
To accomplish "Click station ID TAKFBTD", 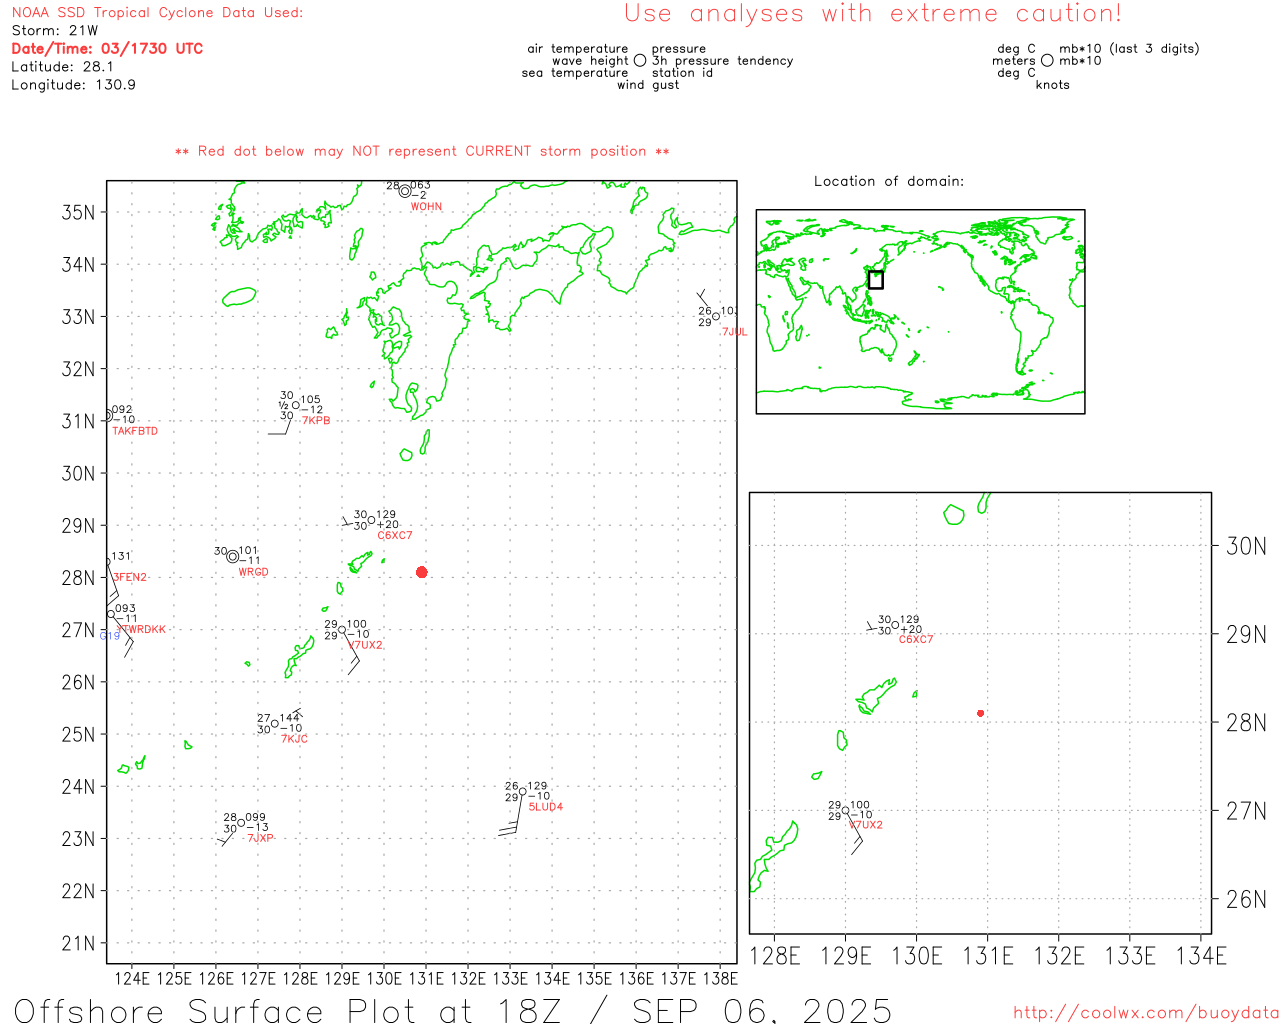I will click(135, 431).
